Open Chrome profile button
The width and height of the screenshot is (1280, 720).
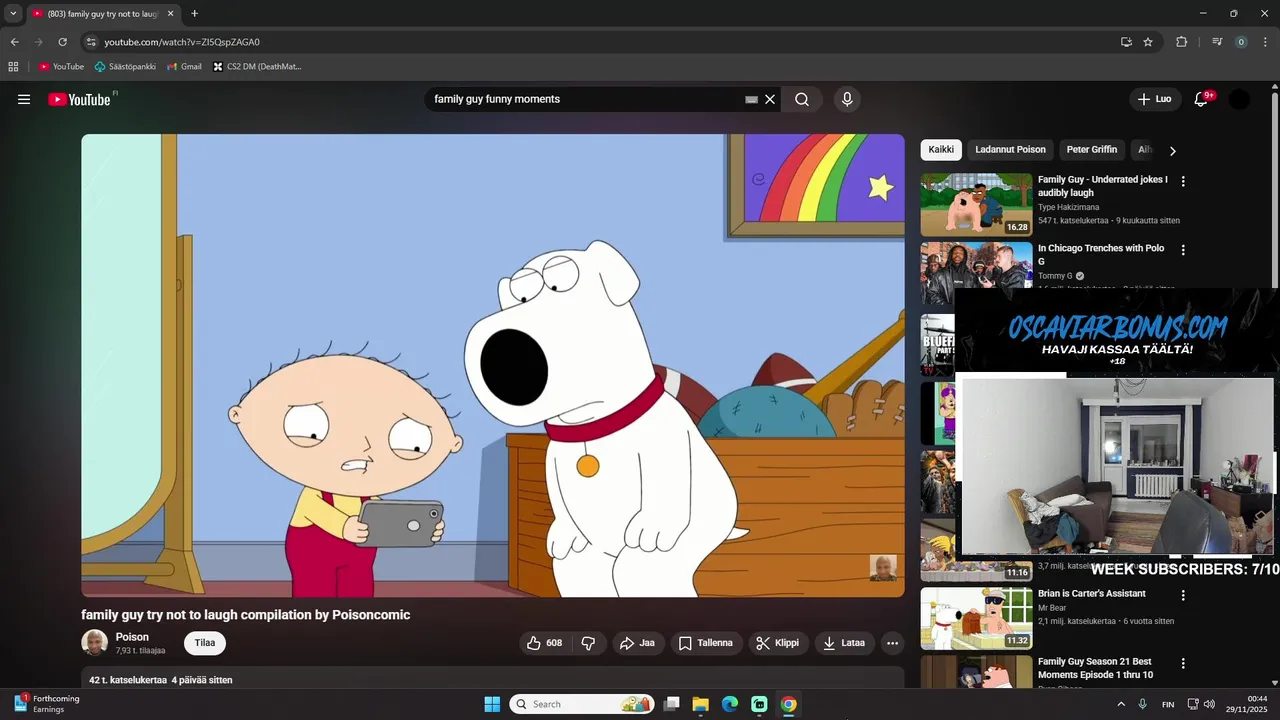tap(1241, 42)
